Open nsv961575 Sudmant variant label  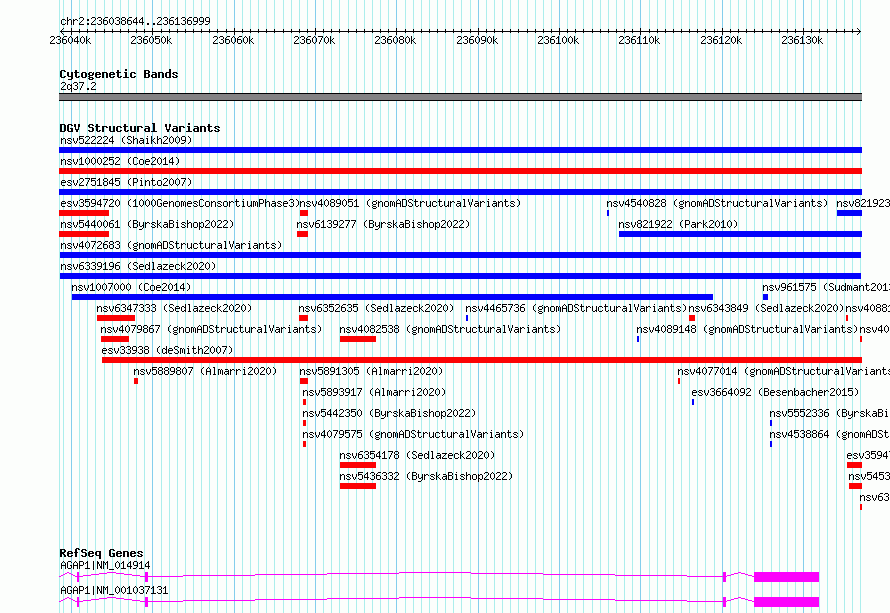point(826,287)
